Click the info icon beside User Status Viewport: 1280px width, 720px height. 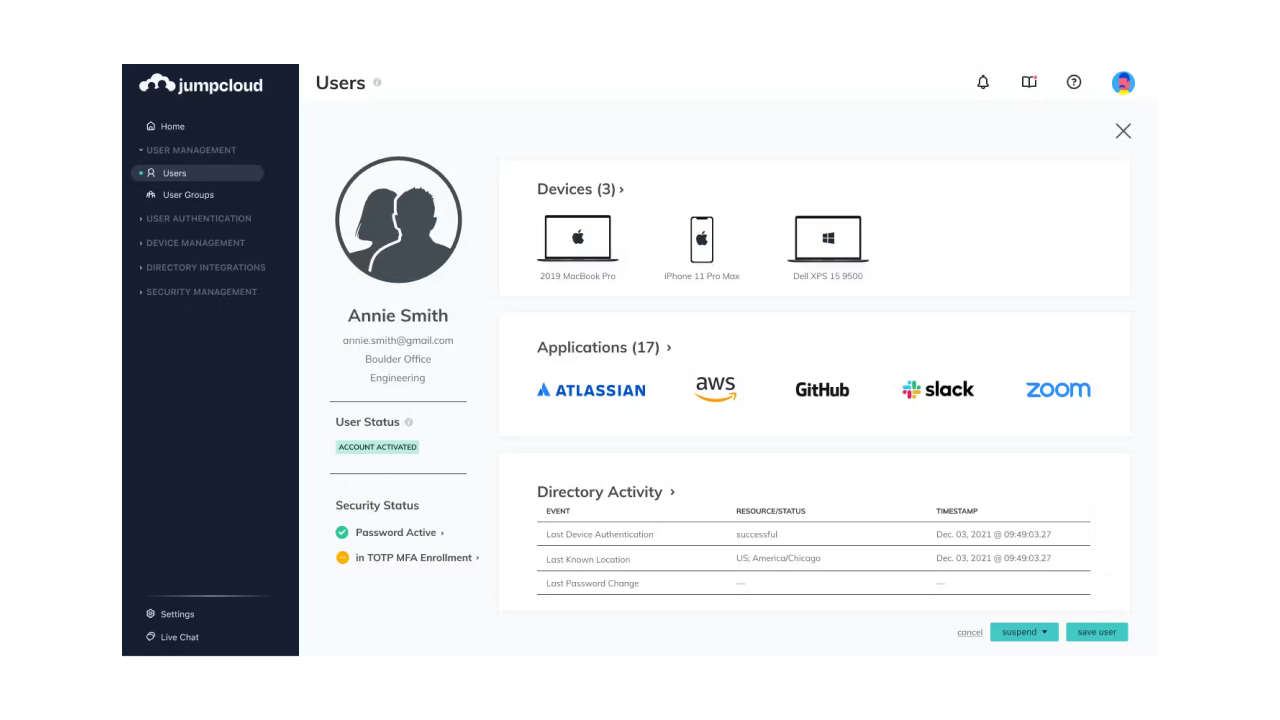[x=409, y=422]
